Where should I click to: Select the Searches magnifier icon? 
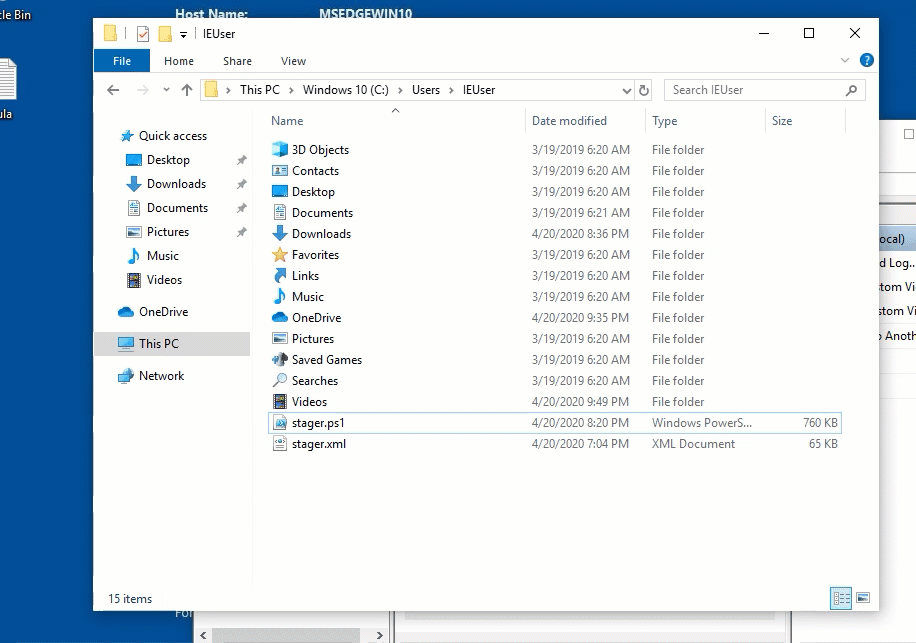[280, 381]
